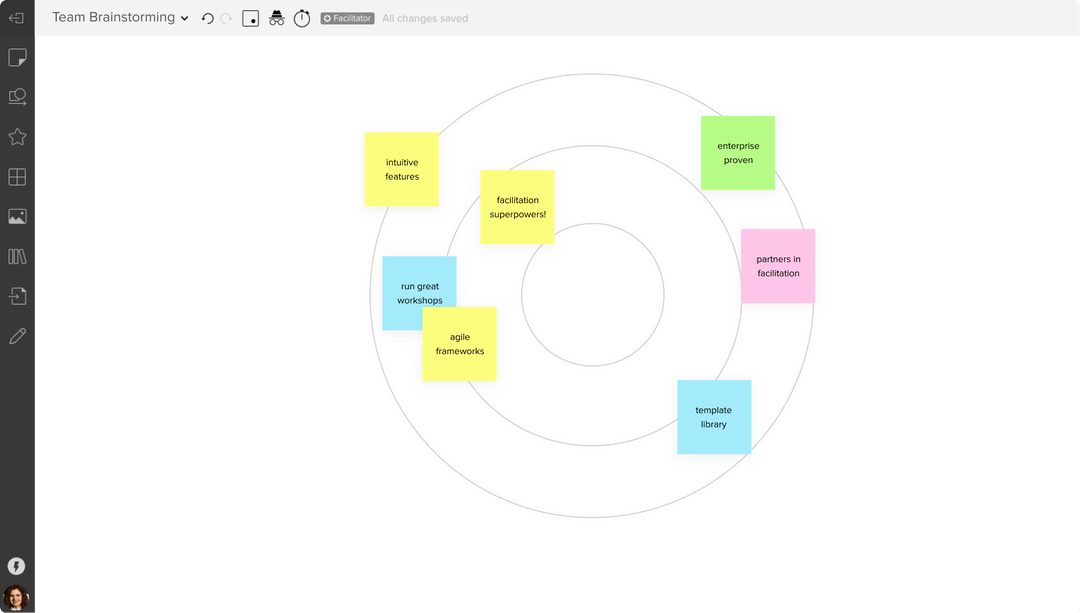Open the timer stopwatch icon

[302, 19]
